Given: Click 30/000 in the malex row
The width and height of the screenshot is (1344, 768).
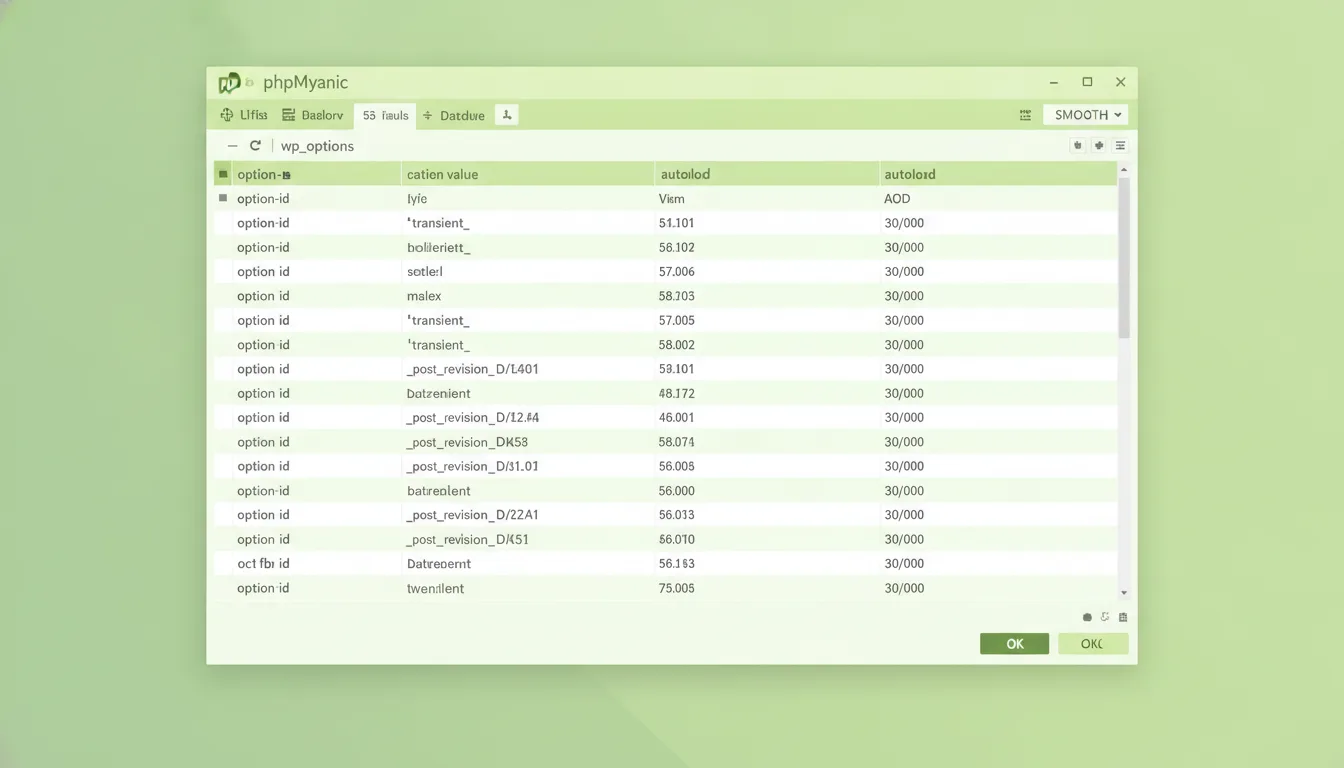Looking at the screenshot, I should pos(904,296).
